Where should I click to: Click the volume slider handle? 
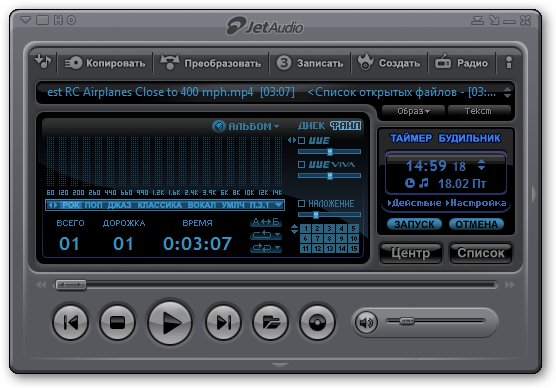406,321
